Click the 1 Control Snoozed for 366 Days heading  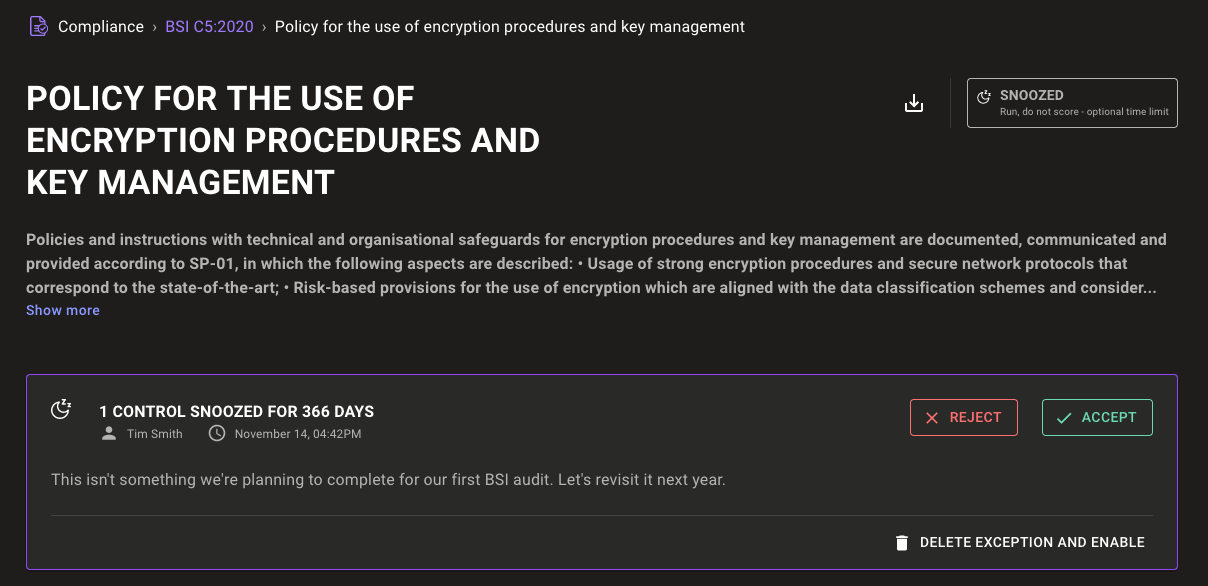tap(236, 411)
